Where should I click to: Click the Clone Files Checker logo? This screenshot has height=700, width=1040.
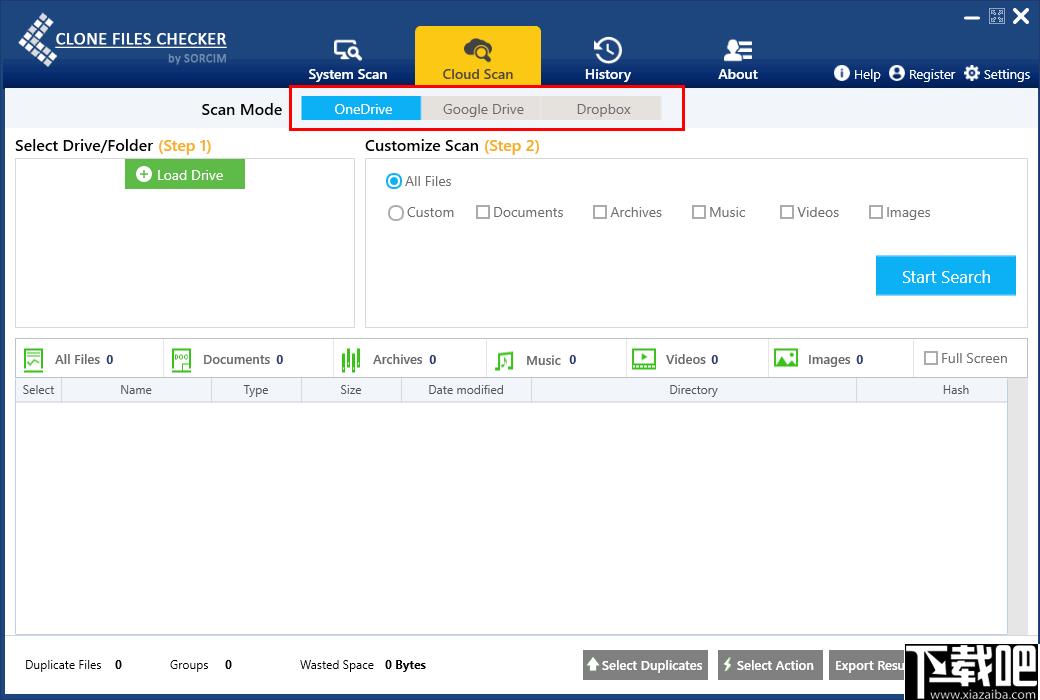coord(123,41)
